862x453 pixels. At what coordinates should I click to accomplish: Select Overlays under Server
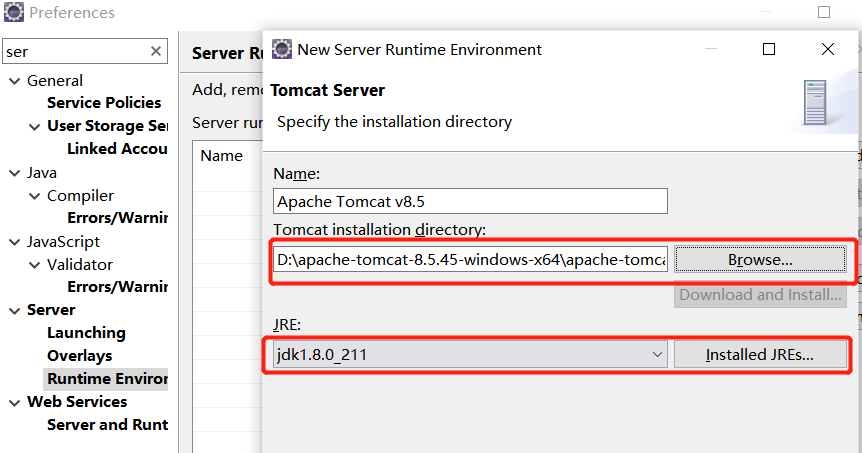[80, 356]
